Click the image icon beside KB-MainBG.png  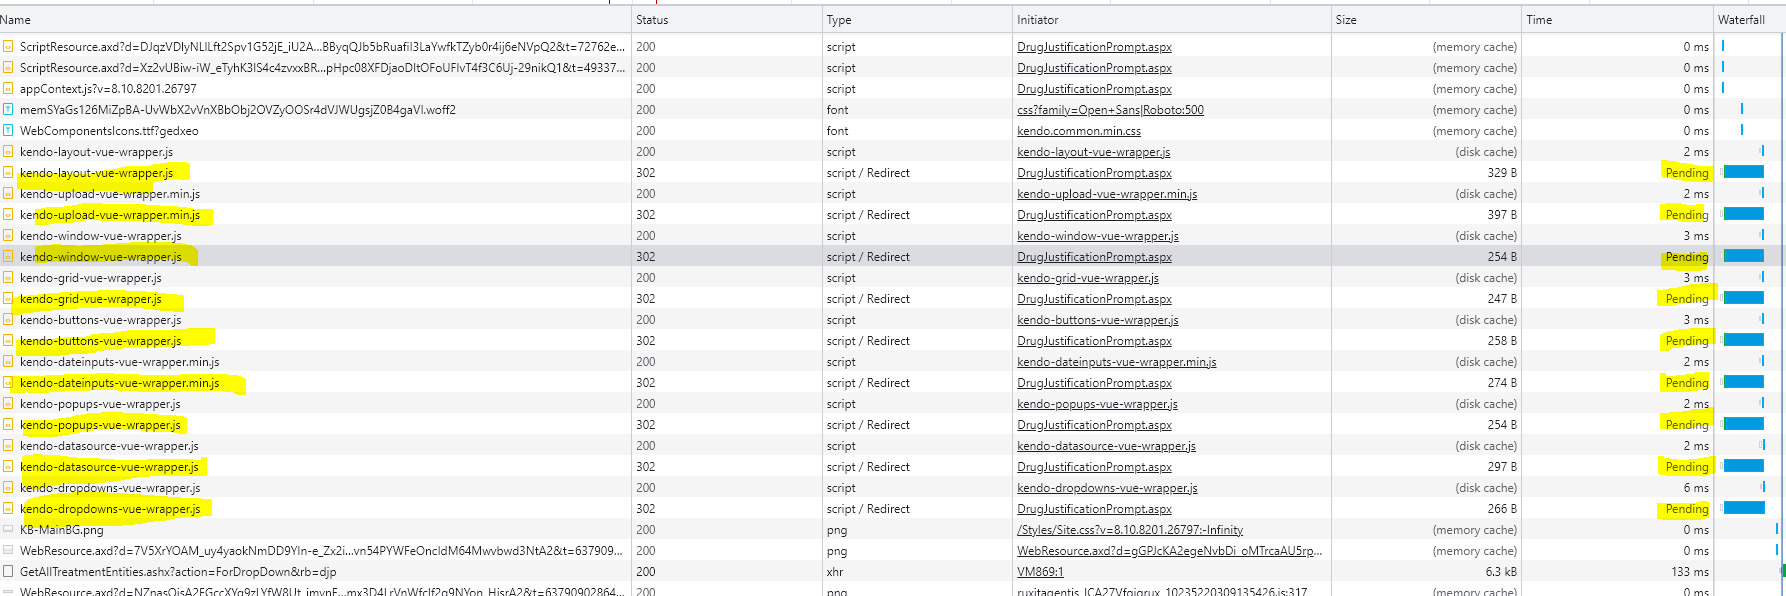pyautogui.click(x=8, y=530)
